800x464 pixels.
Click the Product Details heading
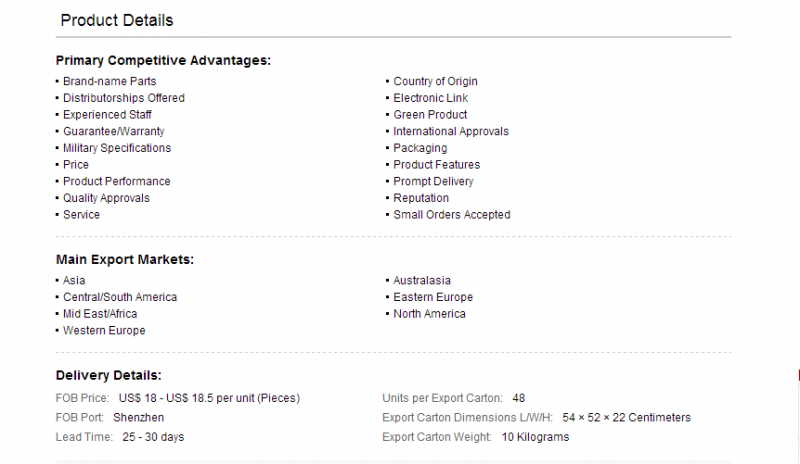[x=117, y=20]
